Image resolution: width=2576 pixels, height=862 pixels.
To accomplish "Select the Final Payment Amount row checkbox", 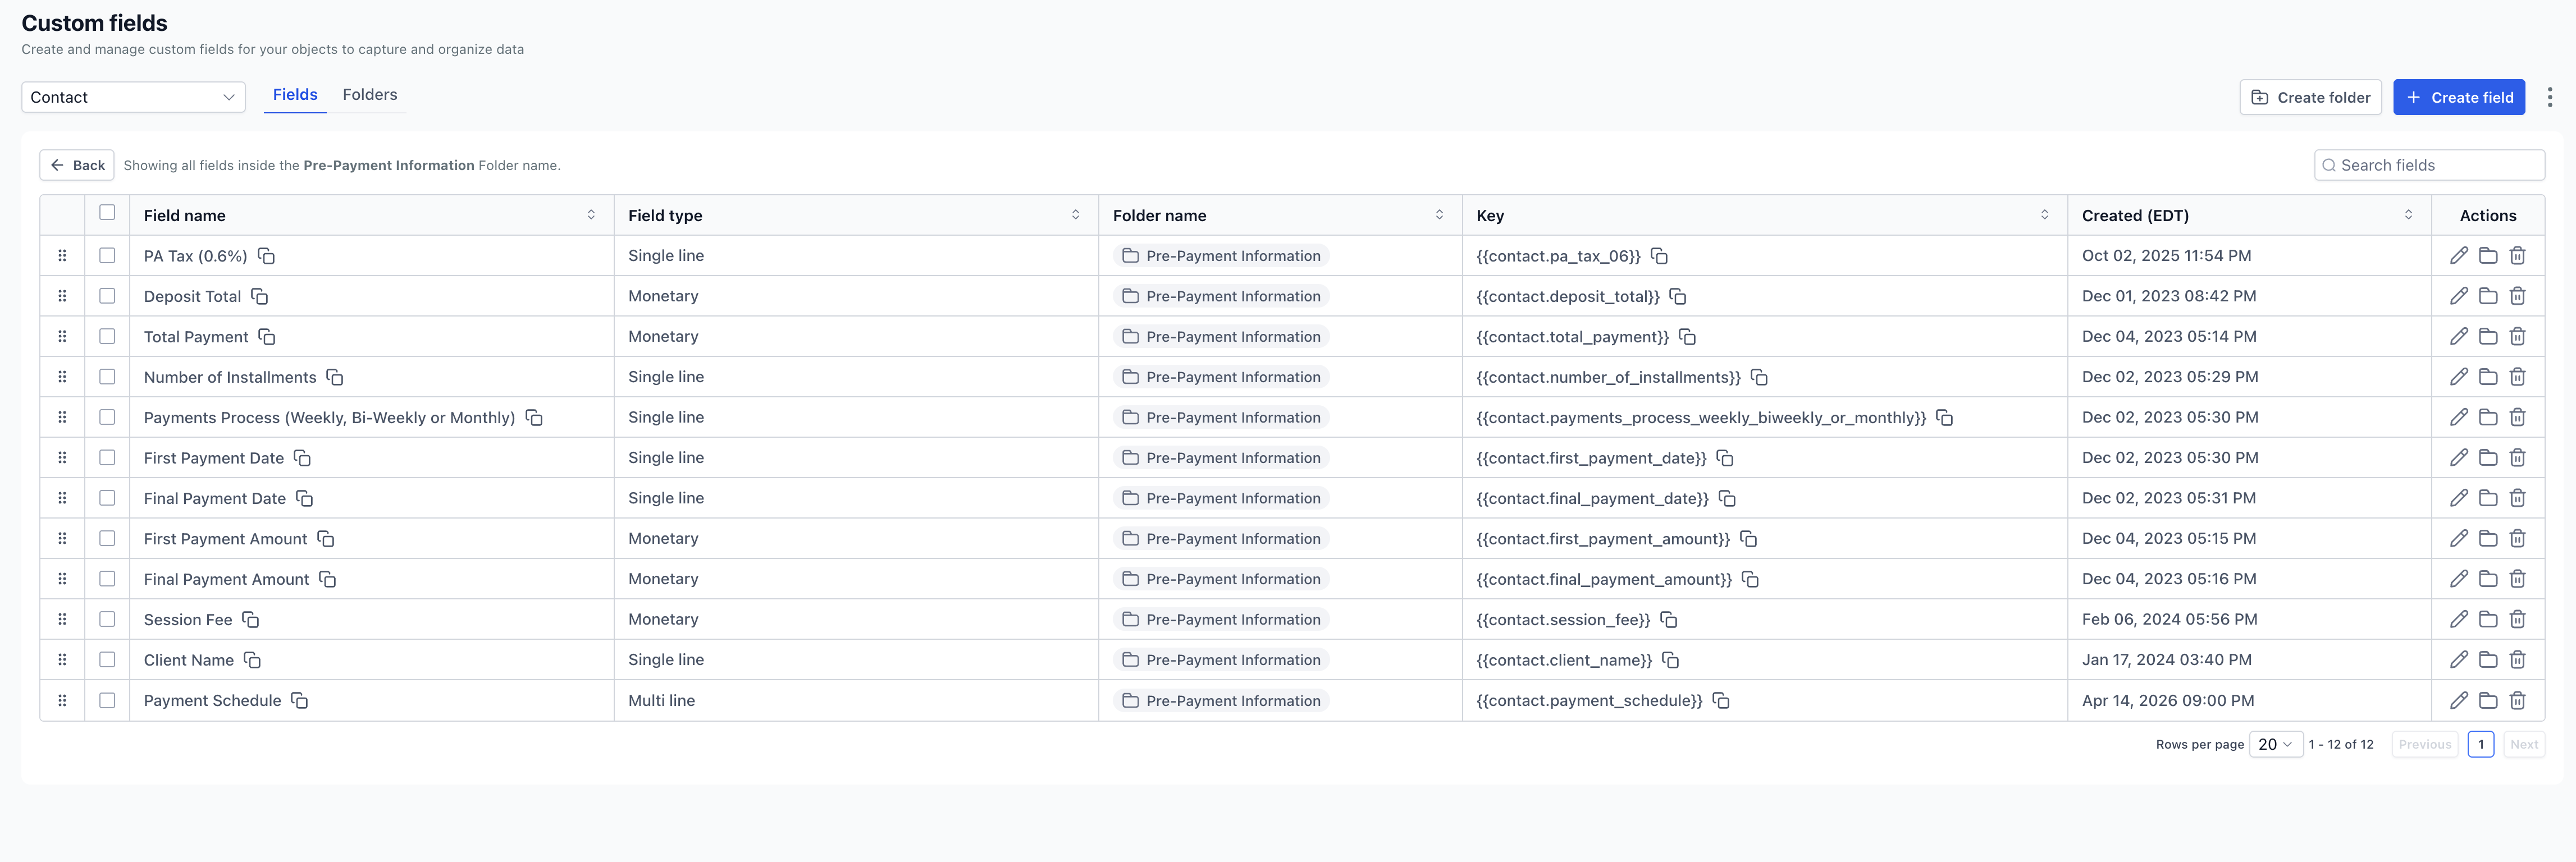I will 107,579.
